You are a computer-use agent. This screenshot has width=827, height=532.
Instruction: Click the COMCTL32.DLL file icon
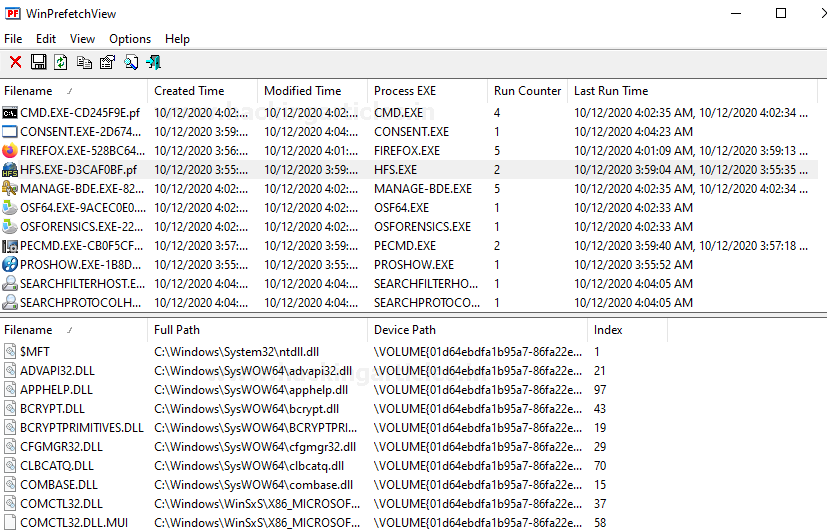[x=10, y=504]
